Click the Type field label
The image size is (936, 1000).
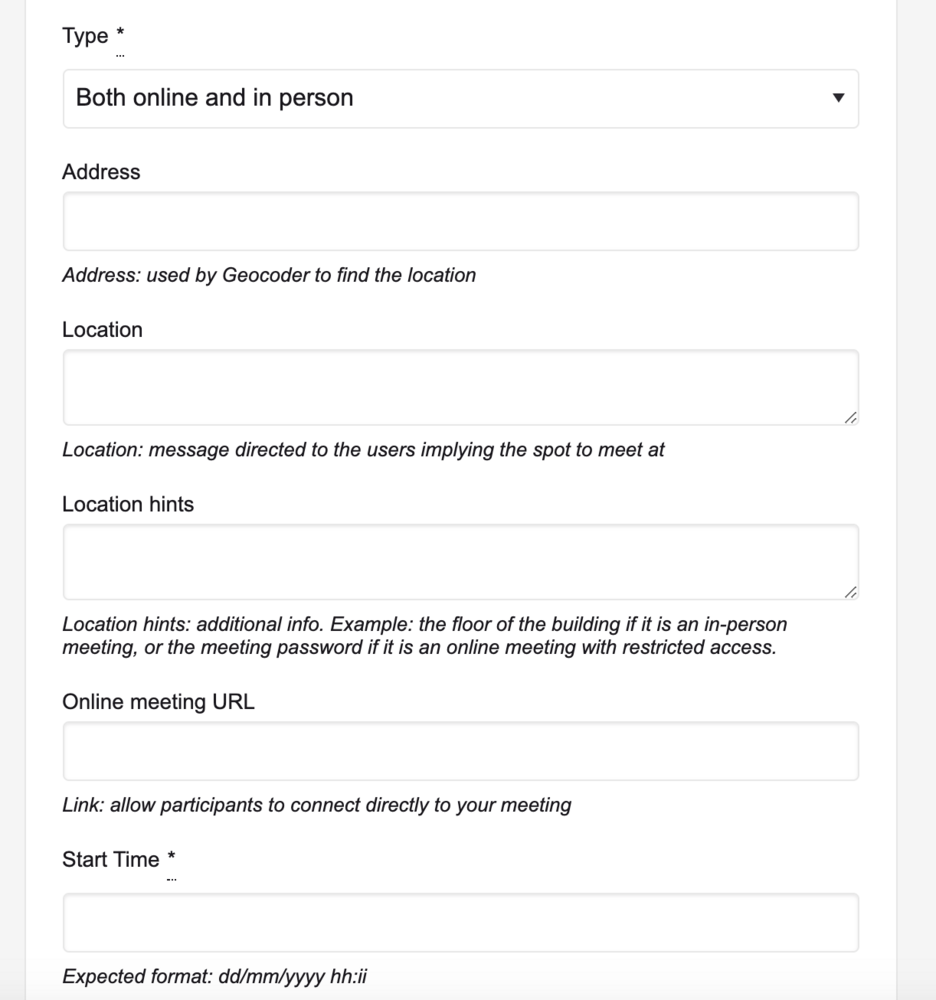85,36
